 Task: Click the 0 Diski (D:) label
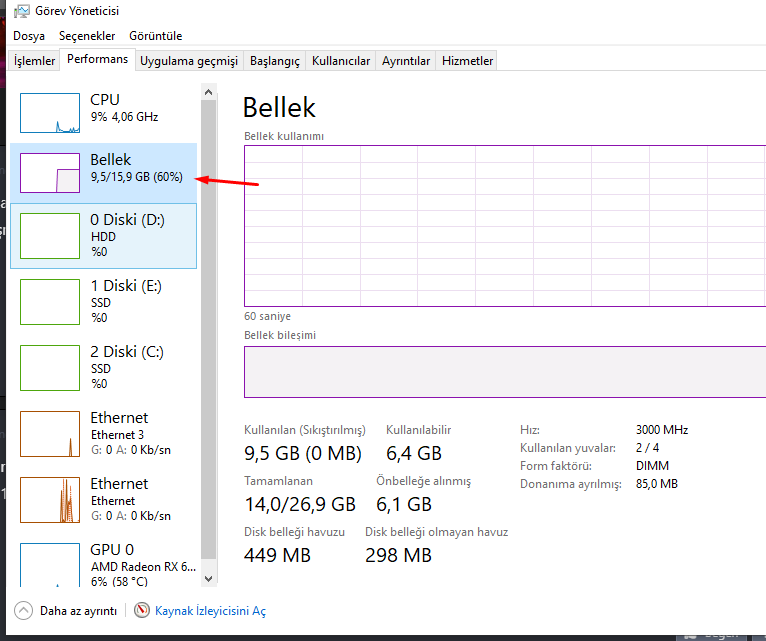(x=128, y=220)
